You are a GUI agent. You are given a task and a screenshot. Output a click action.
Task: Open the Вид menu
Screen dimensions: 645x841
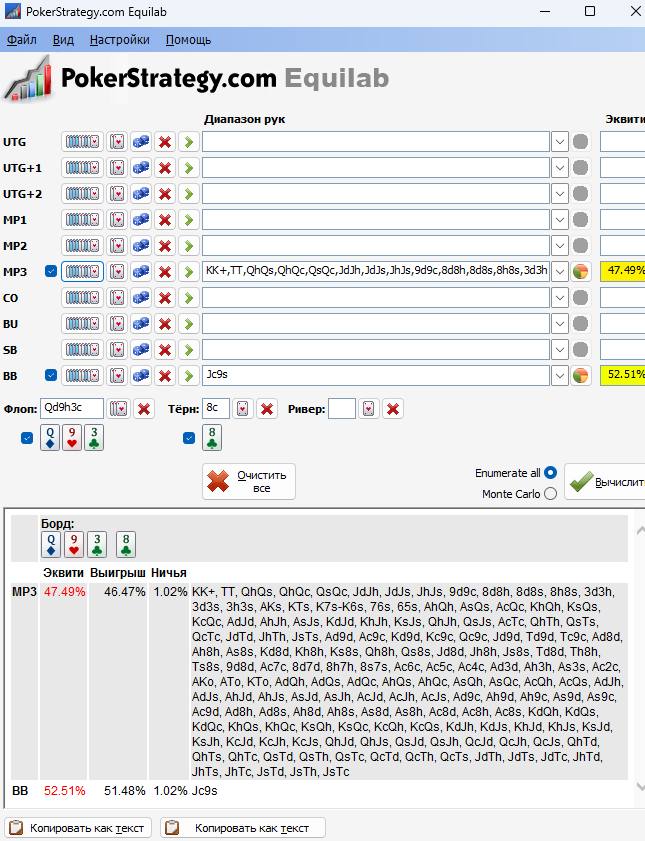[63, 40]
